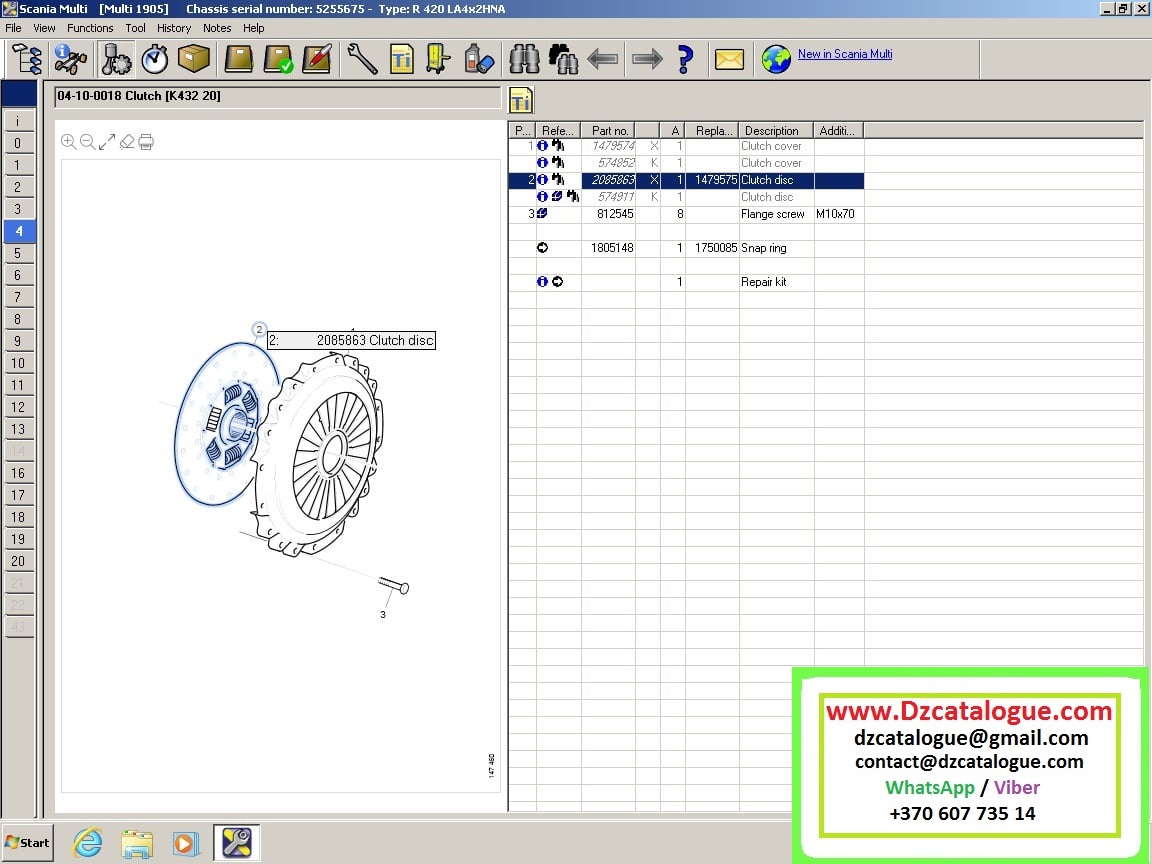Zoom out of the clutch illustration
This screenshot has height=864, width=1152.
[x=87, y=141]
